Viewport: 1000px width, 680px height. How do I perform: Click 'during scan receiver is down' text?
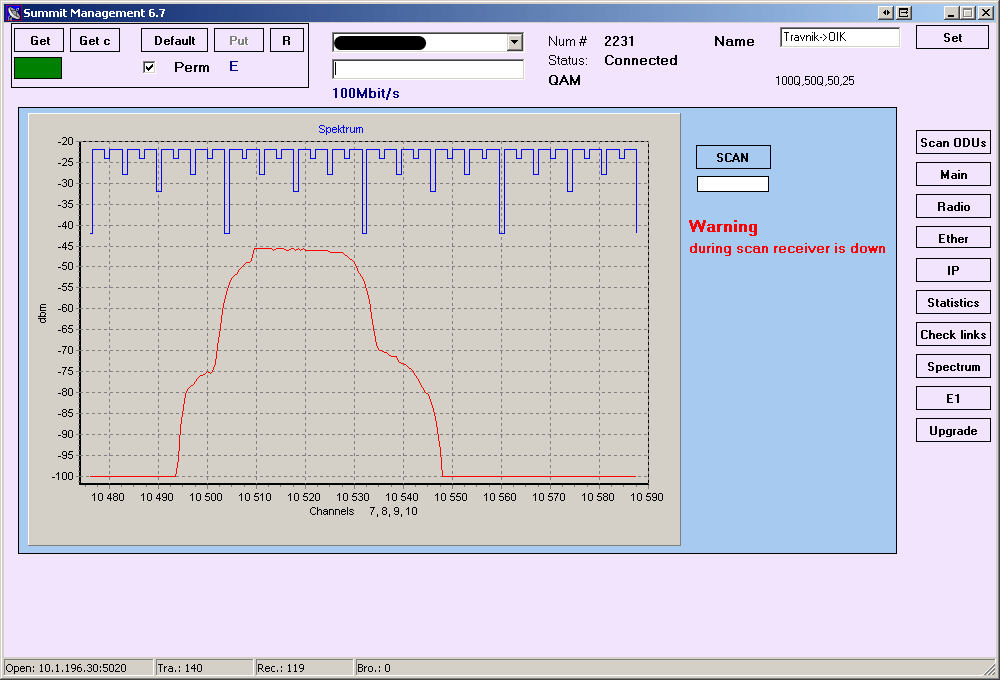click(787, 248)
